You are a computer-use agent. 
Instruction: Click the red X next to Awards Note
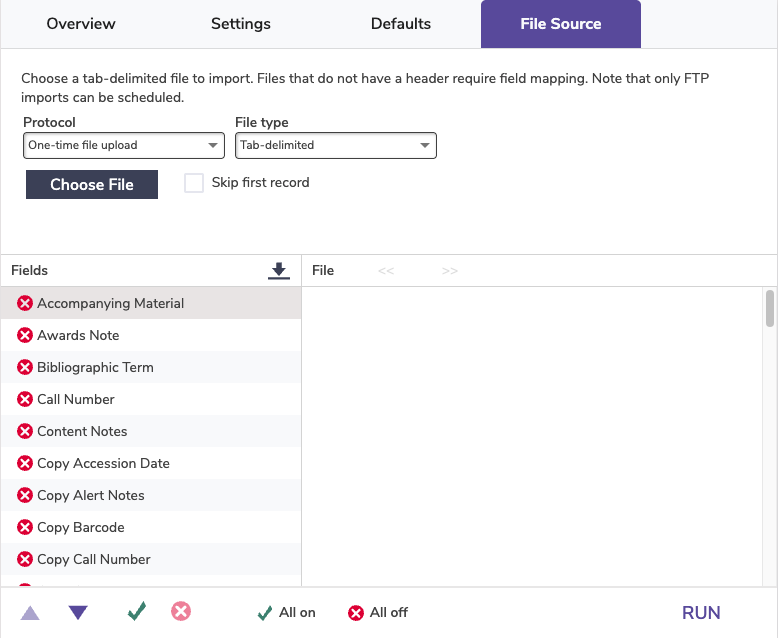(x=25, y=335)
